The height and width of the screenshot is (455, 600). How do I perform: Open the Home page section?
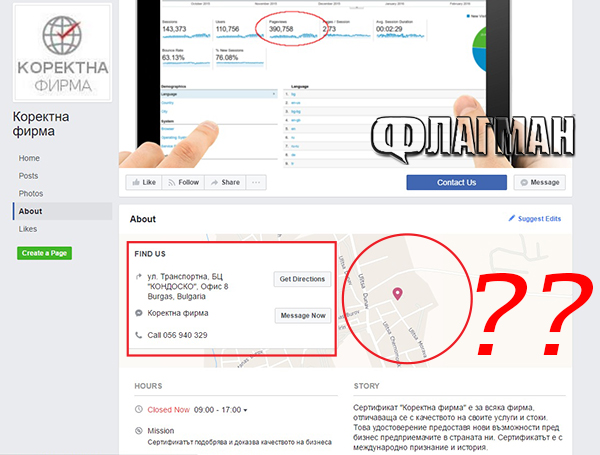click(29, 158)
